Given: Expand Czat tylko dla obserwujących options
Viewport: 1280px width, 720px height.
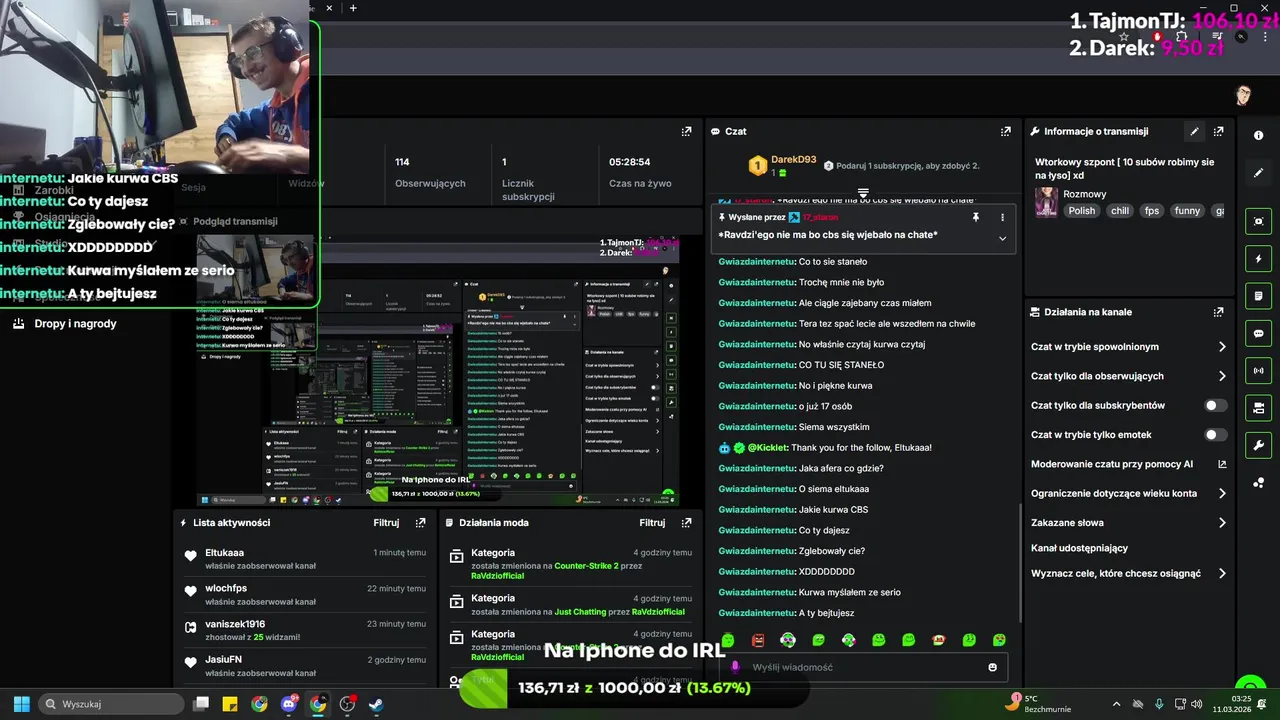Looking at the screenshot, I should (x=1222, y=376).
